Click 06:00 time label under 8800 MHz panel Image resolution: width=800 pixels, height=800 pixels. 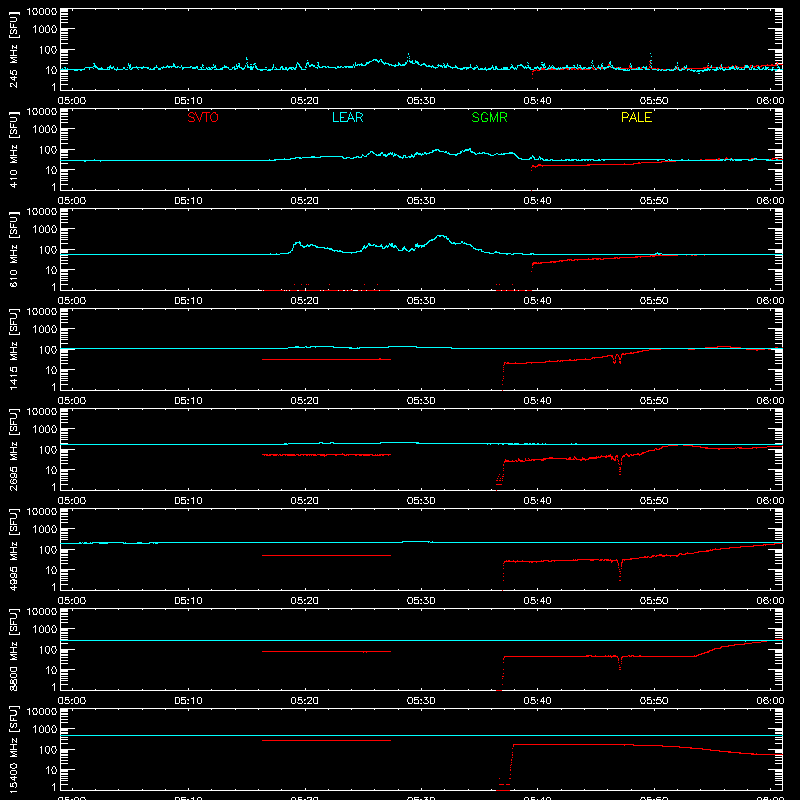(770, 701)
